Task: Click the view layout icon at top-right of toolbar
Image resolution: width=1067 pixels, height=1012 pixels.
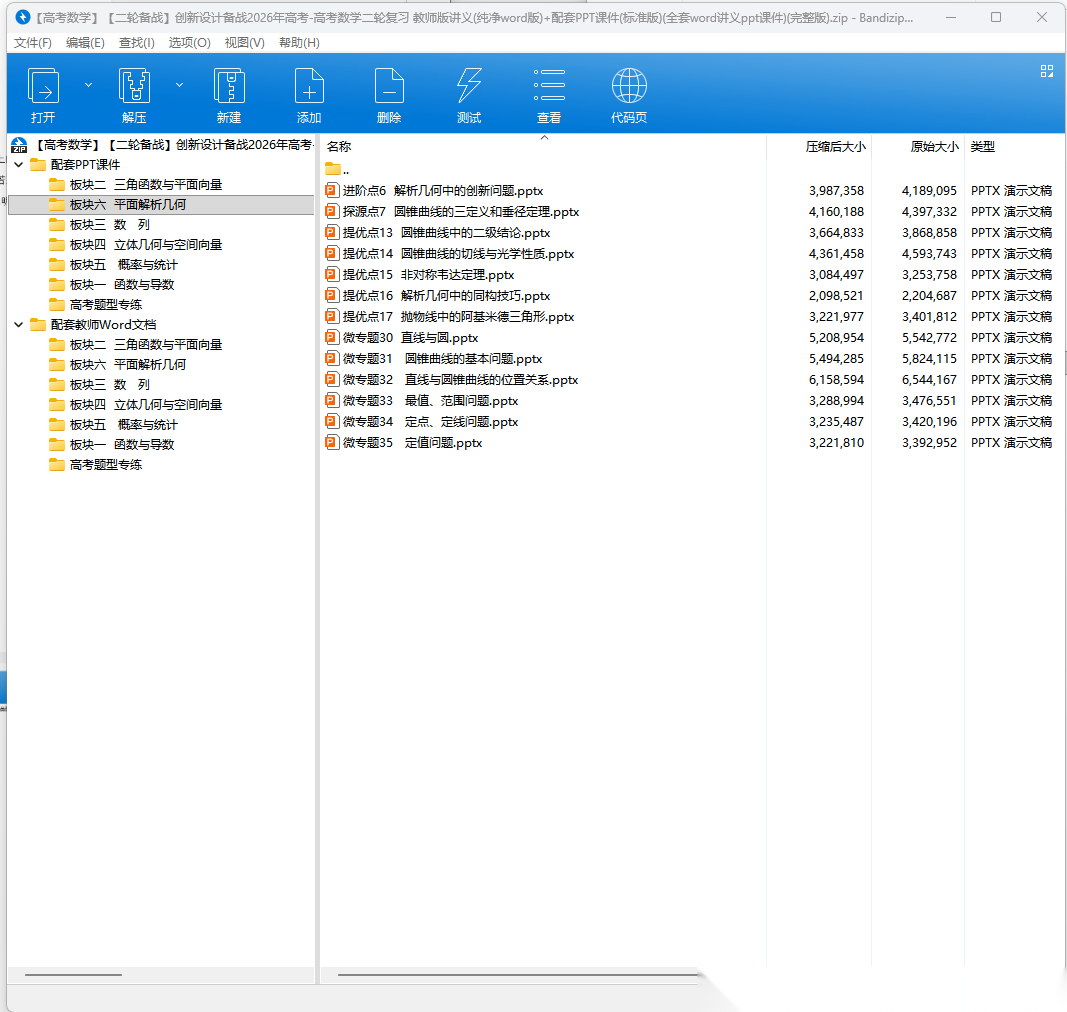Action: (1047, 71)
